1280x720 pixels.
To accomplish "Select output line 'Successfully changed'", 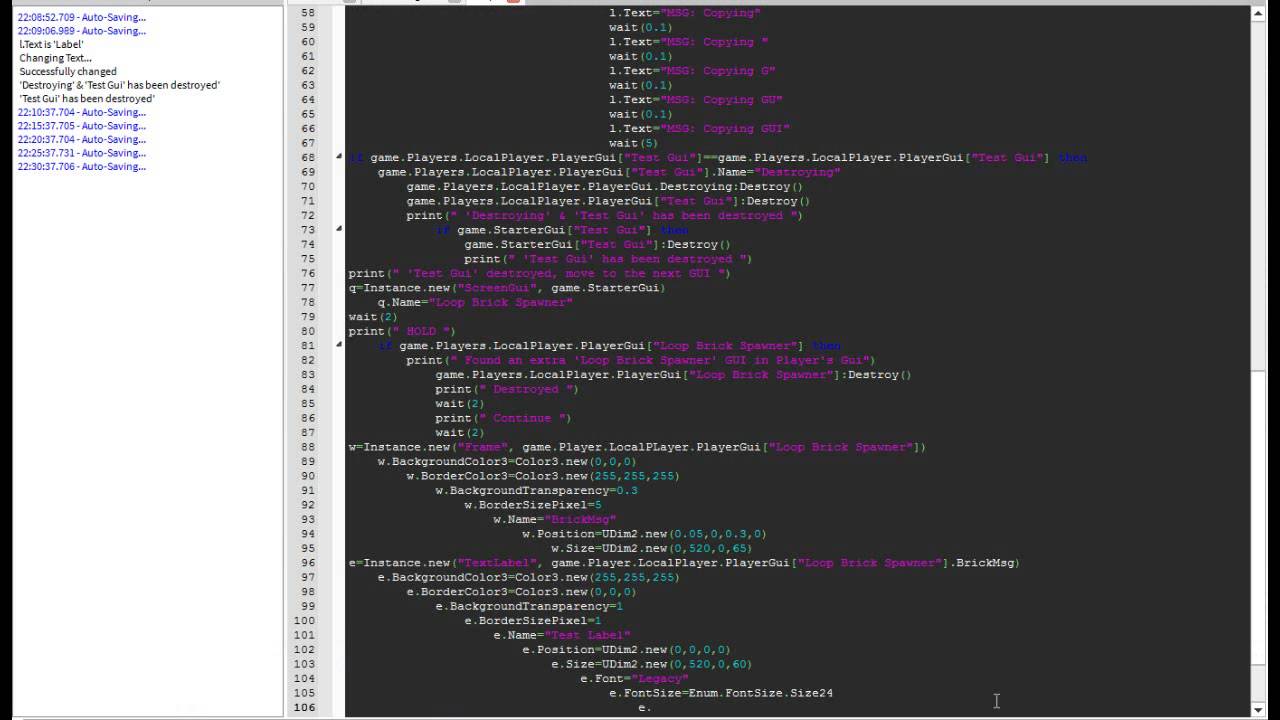I will coord(68,71).
